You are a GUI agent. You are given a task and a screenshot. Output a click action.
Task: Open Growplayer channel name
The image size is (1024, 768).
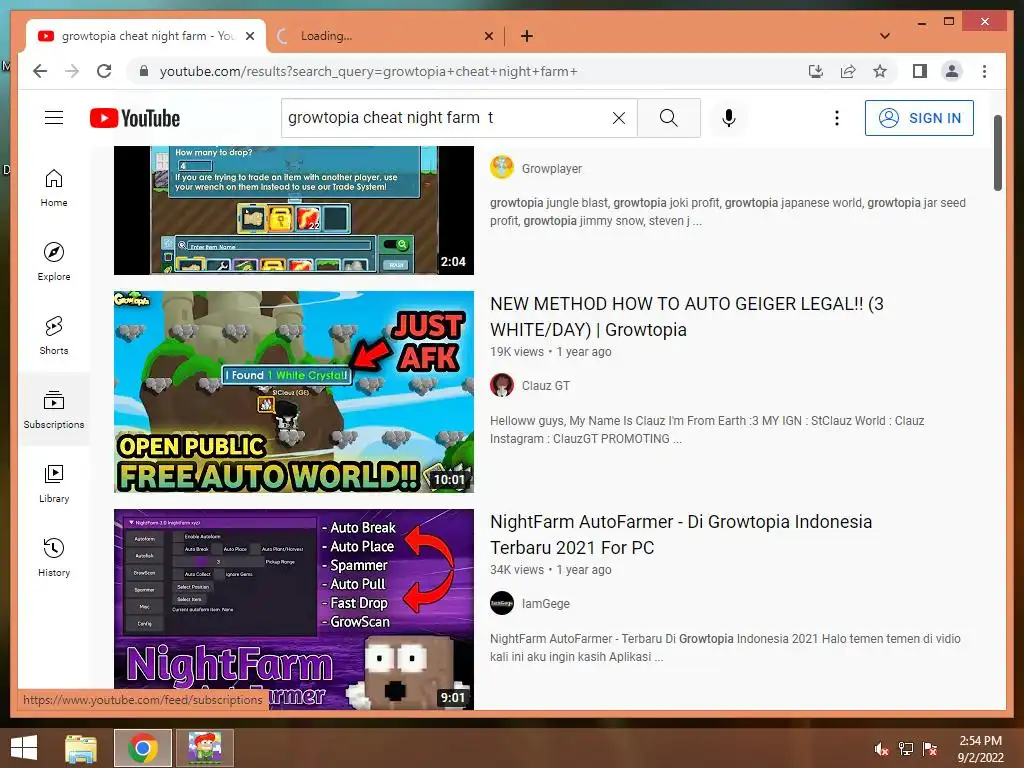click(552, 168)
